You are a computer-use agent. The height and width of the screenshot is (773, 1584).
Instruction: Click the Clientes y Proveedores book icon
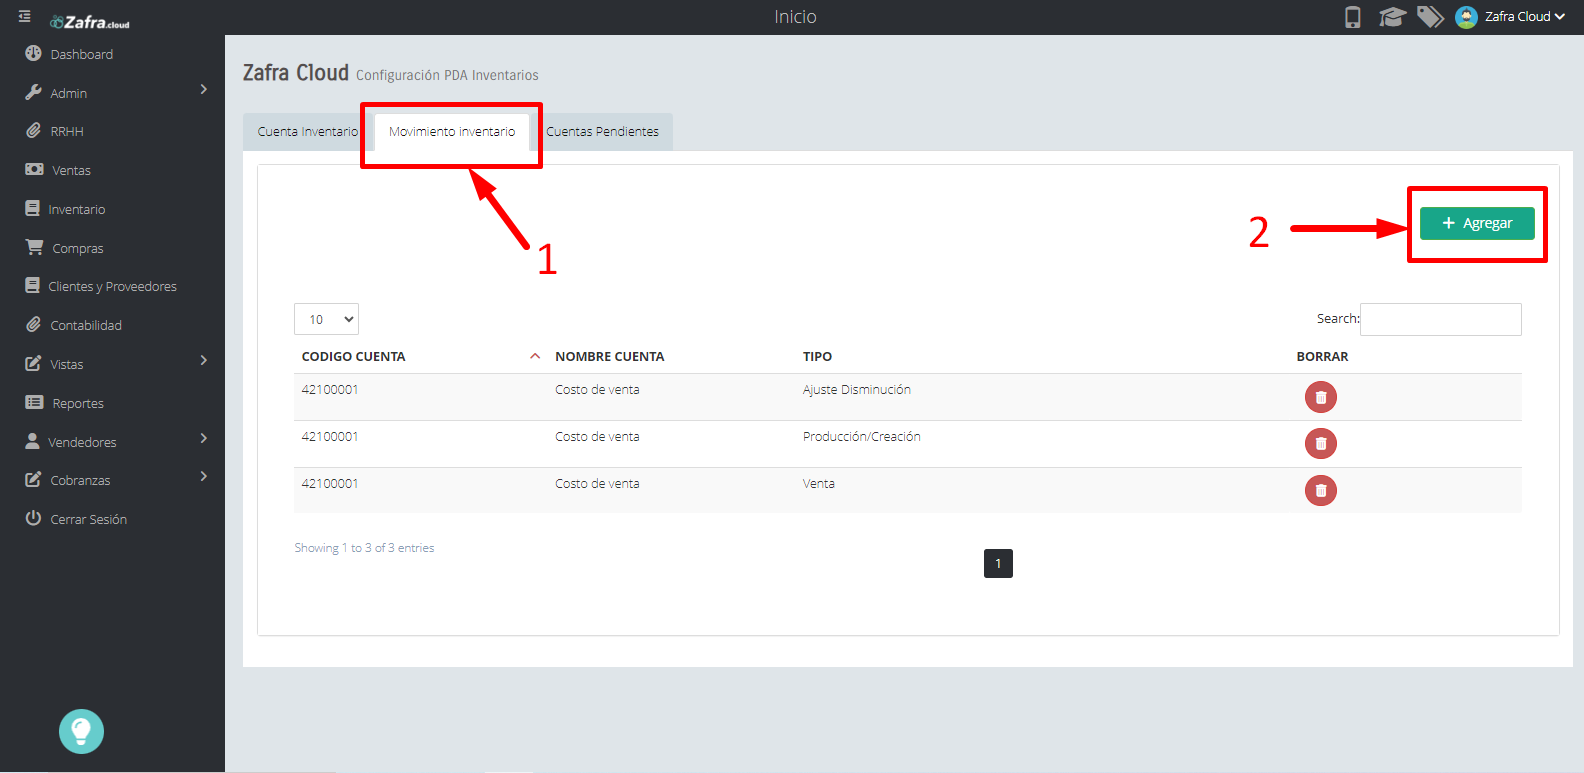33,285
